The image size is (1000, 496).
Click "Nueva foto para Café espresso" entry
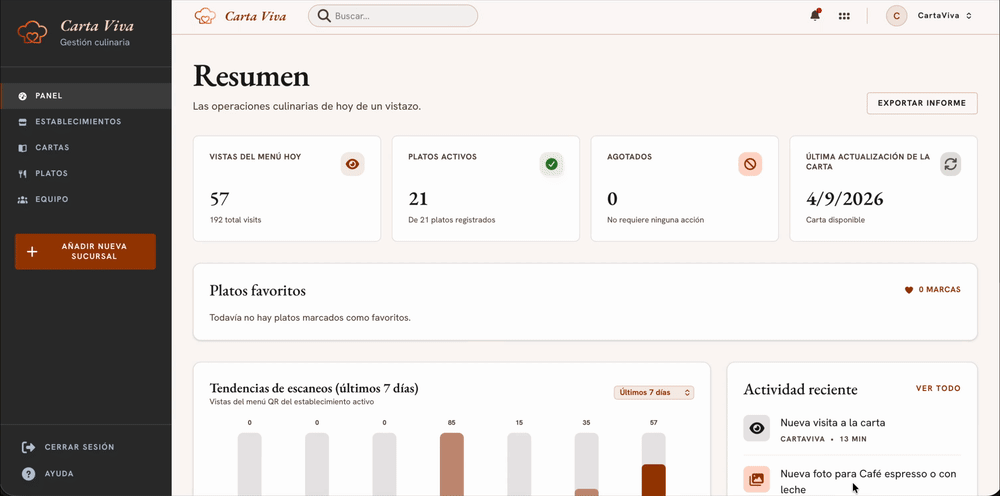(x=868, y=481)
